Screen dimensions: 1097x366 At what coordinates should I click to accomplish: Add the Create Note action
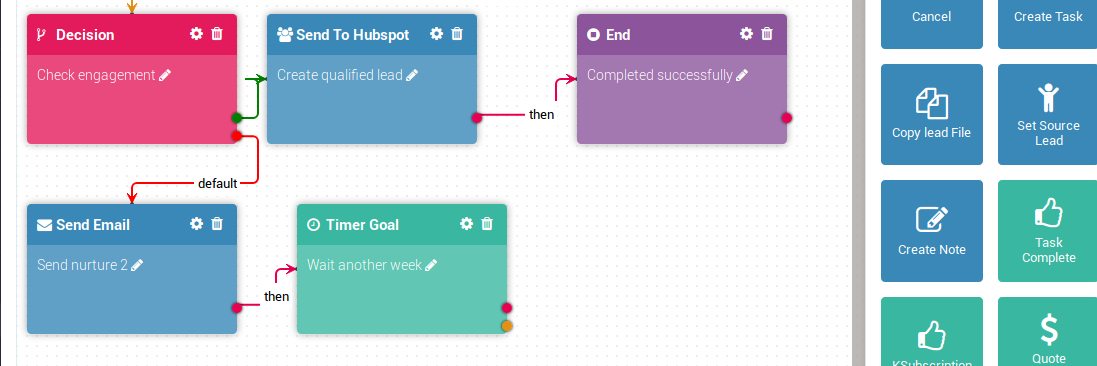pyautogui.click(x=931, y=231)
